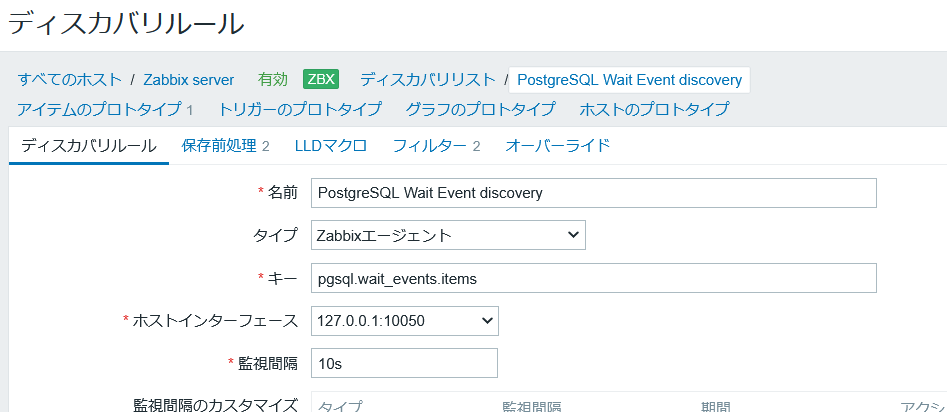Click the 有効 status link
The height and width of the screenshot is (412, 947).
tap(272, 79)
